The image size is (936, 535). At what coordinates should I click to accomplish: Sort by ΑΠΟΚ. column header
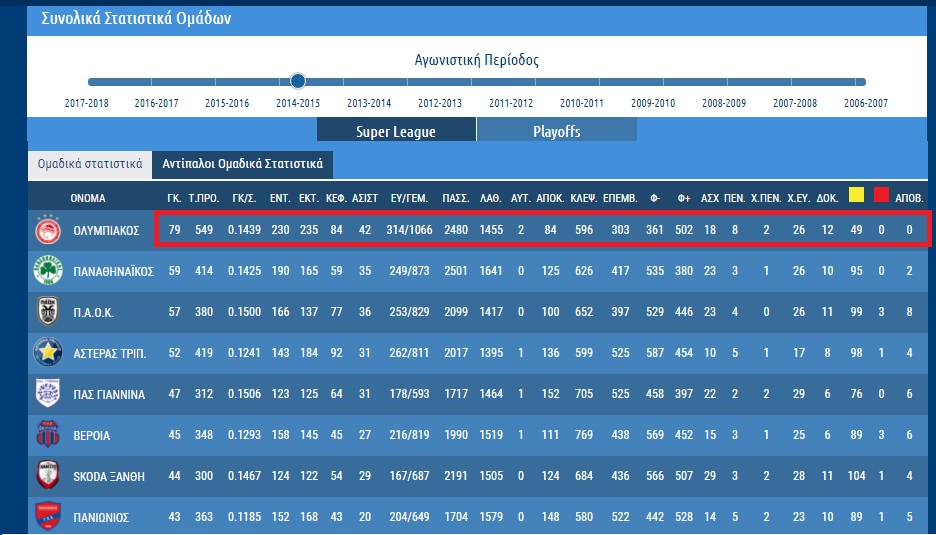point(550,198)
